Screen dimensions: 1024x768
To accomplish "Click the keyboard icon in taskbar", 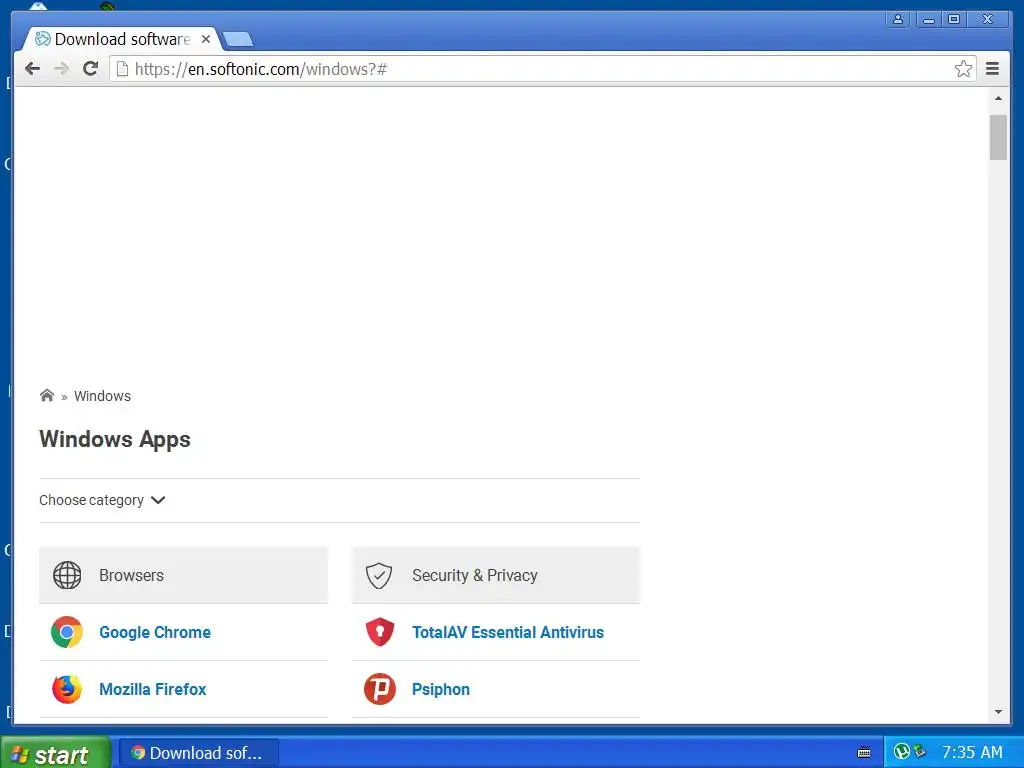I will 863,752.
